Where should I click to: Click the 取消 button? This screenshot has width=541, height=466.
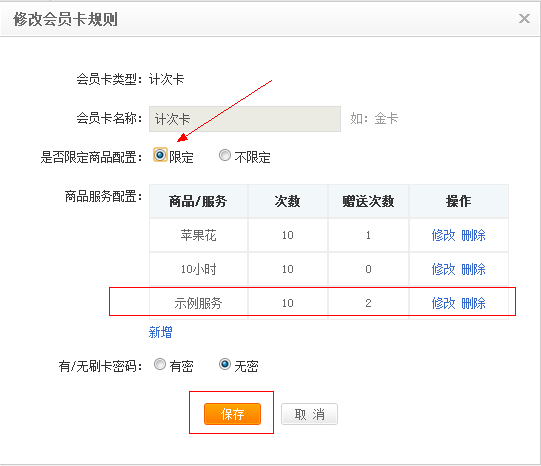point(309,414)
